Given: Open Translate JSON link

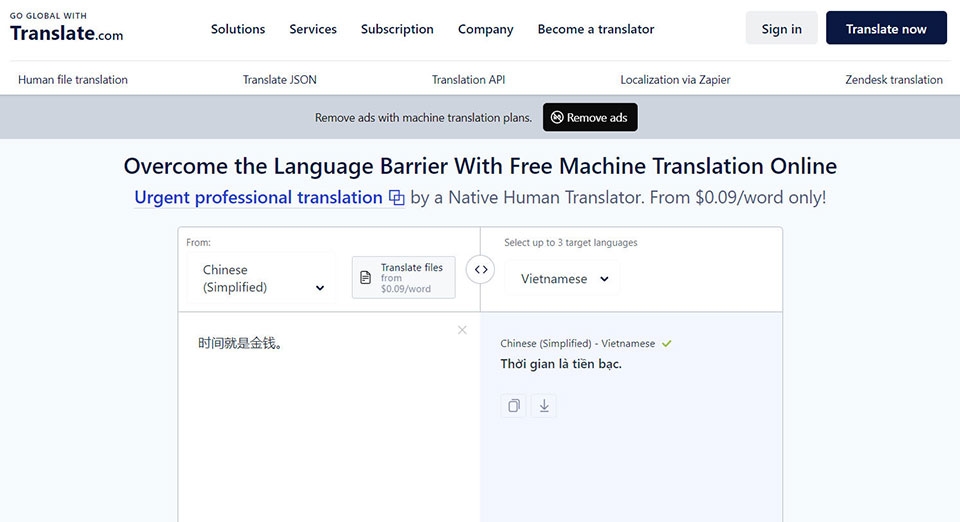Looking at the screenshot, I should (279, 80).
